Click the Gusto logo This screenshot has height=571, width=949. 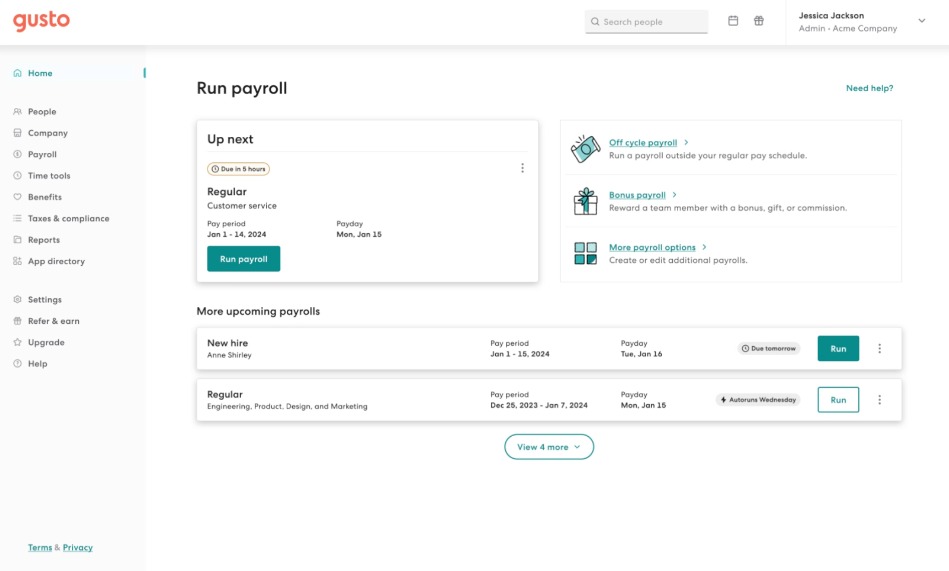(x=41, y=22)
